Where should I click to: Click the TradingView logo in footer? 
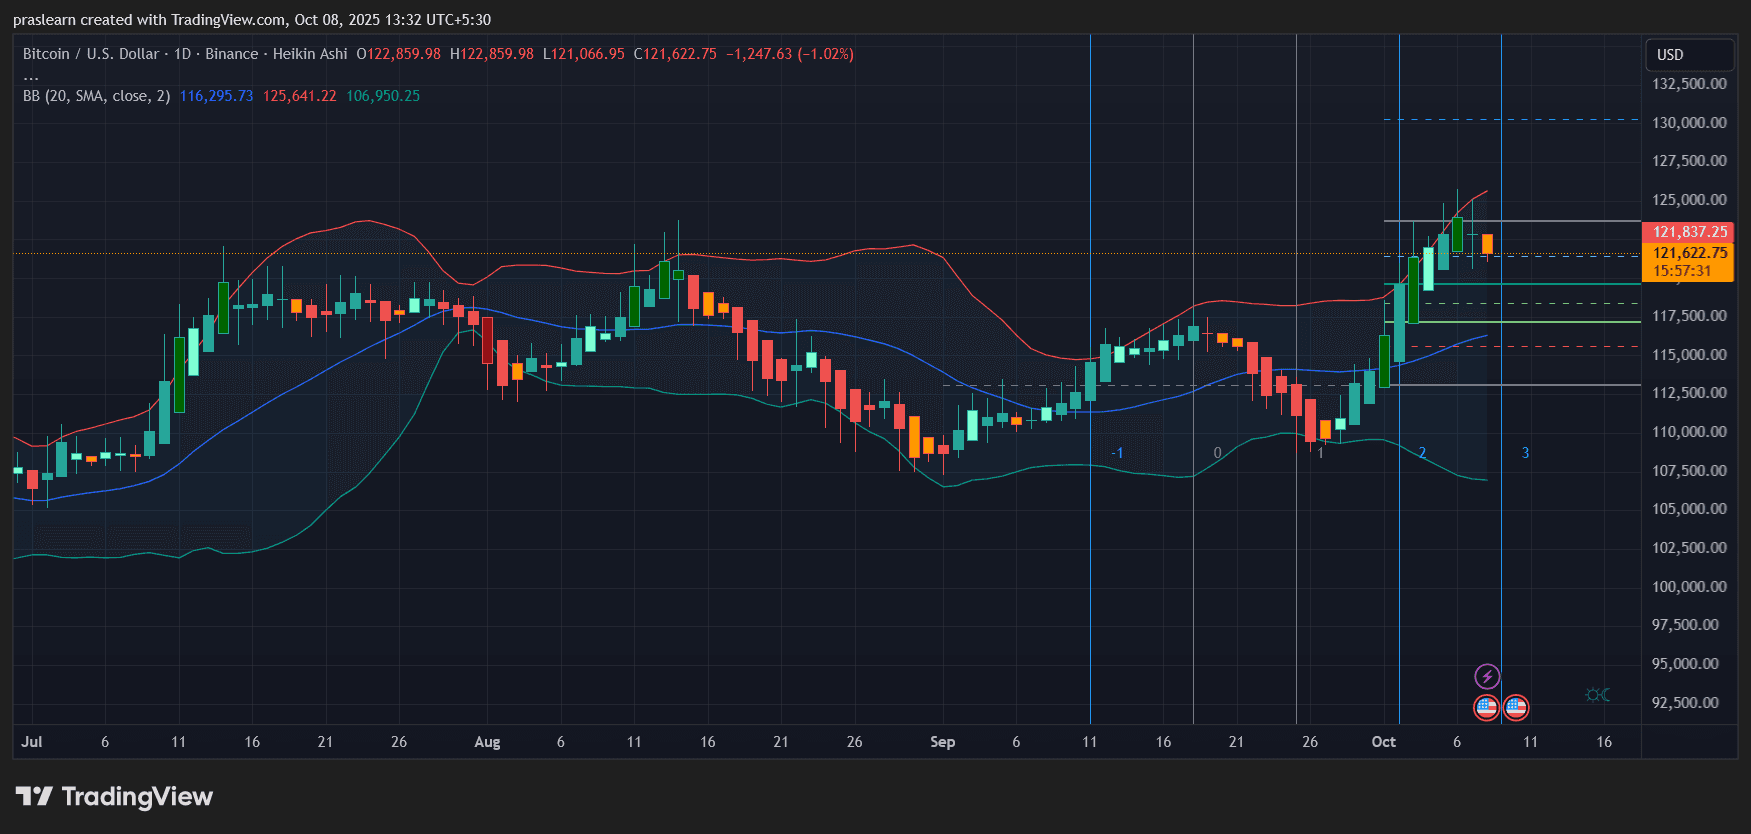(115, 797)
